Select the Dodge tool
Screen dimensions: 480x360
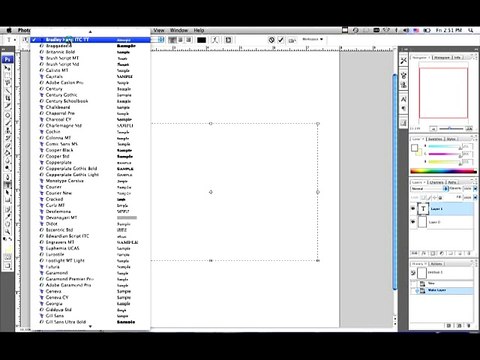(x=7, y=168)
